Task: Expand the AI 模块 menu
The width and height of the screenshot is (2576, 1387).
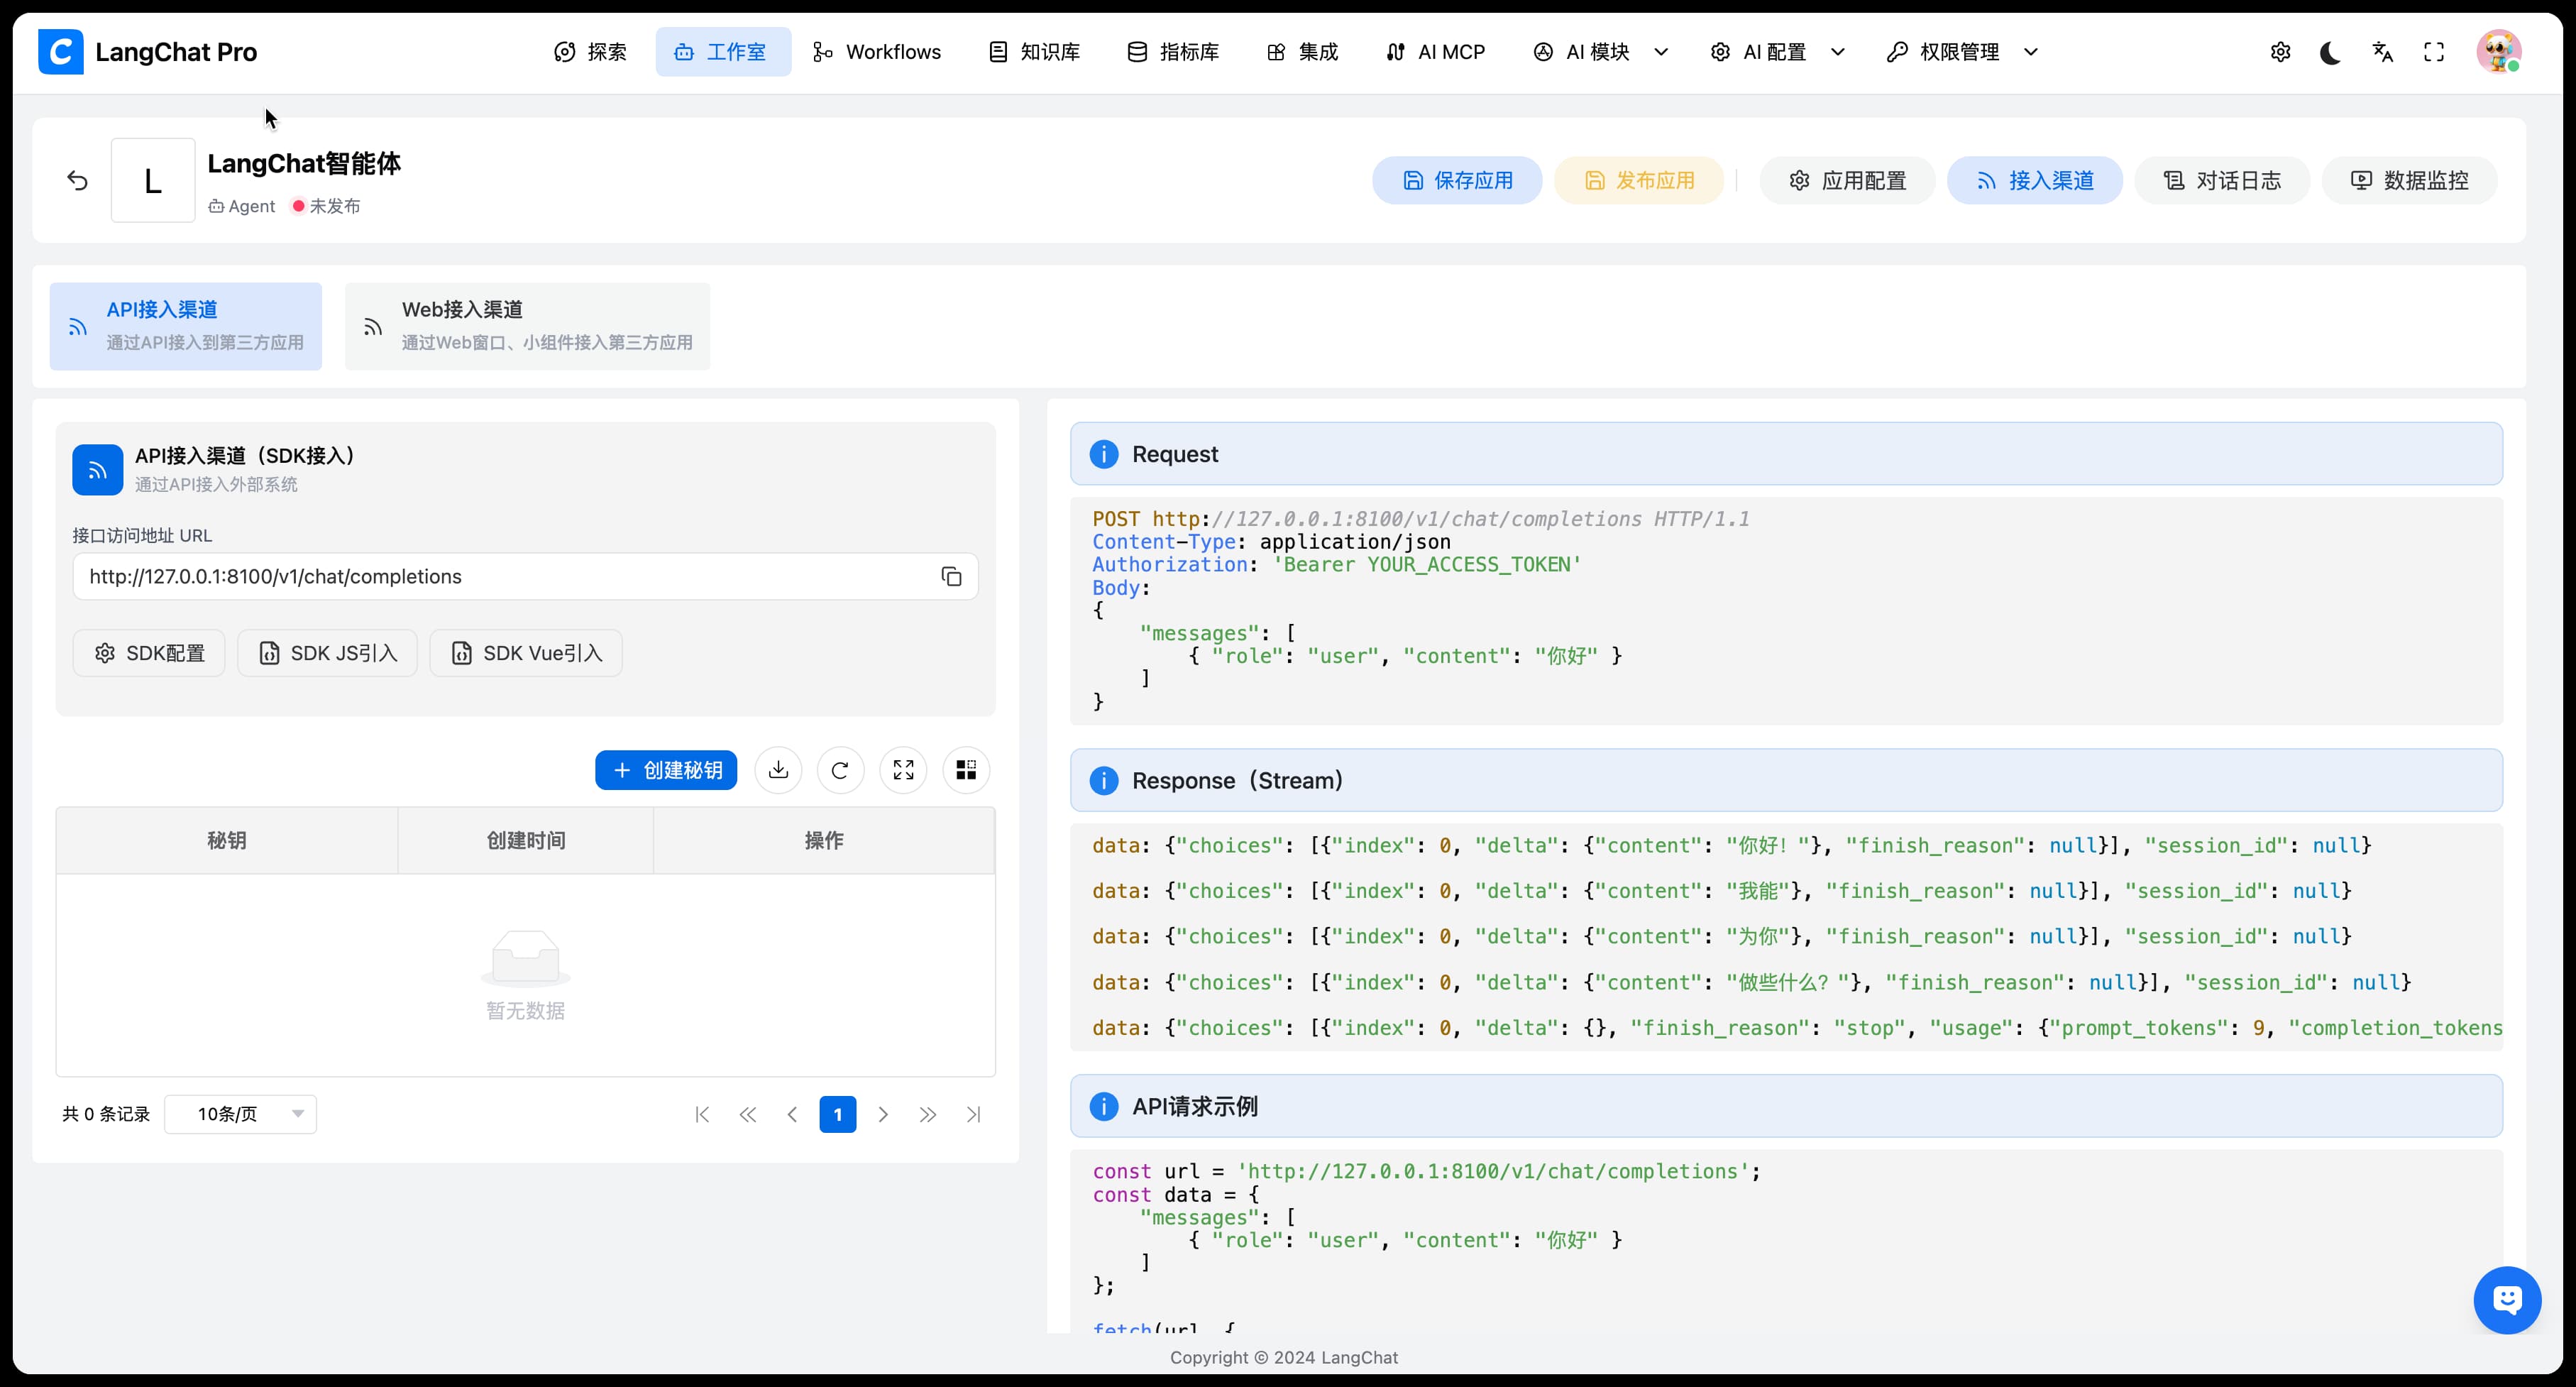Action: tap(1601, 52)
